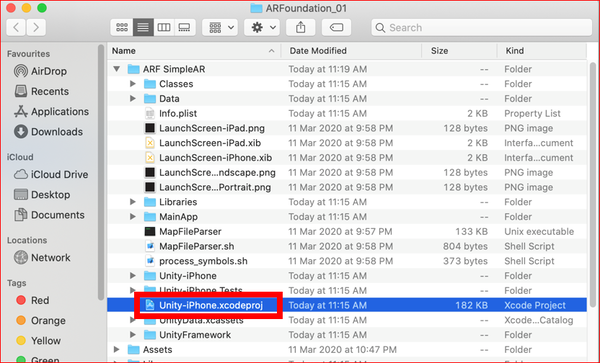Switch to icon view in toolbar

point(122,28)
